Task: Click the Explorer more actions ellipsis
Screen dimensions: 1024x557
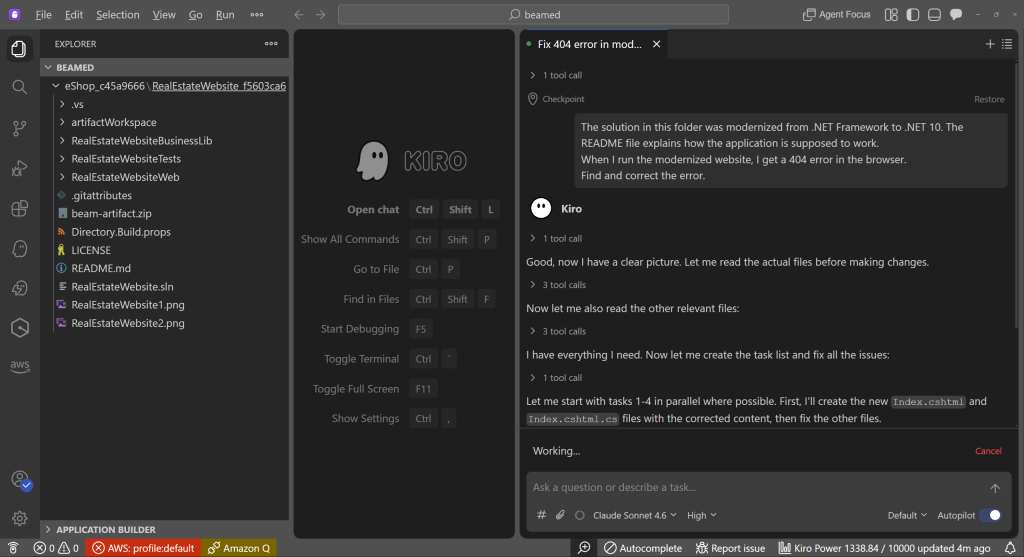Action: (x=271, y=44)
